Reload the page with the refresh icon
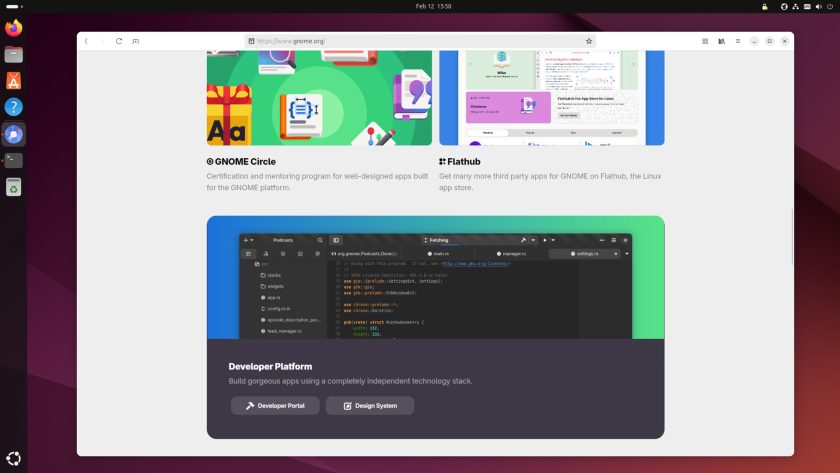 (119, 41)
